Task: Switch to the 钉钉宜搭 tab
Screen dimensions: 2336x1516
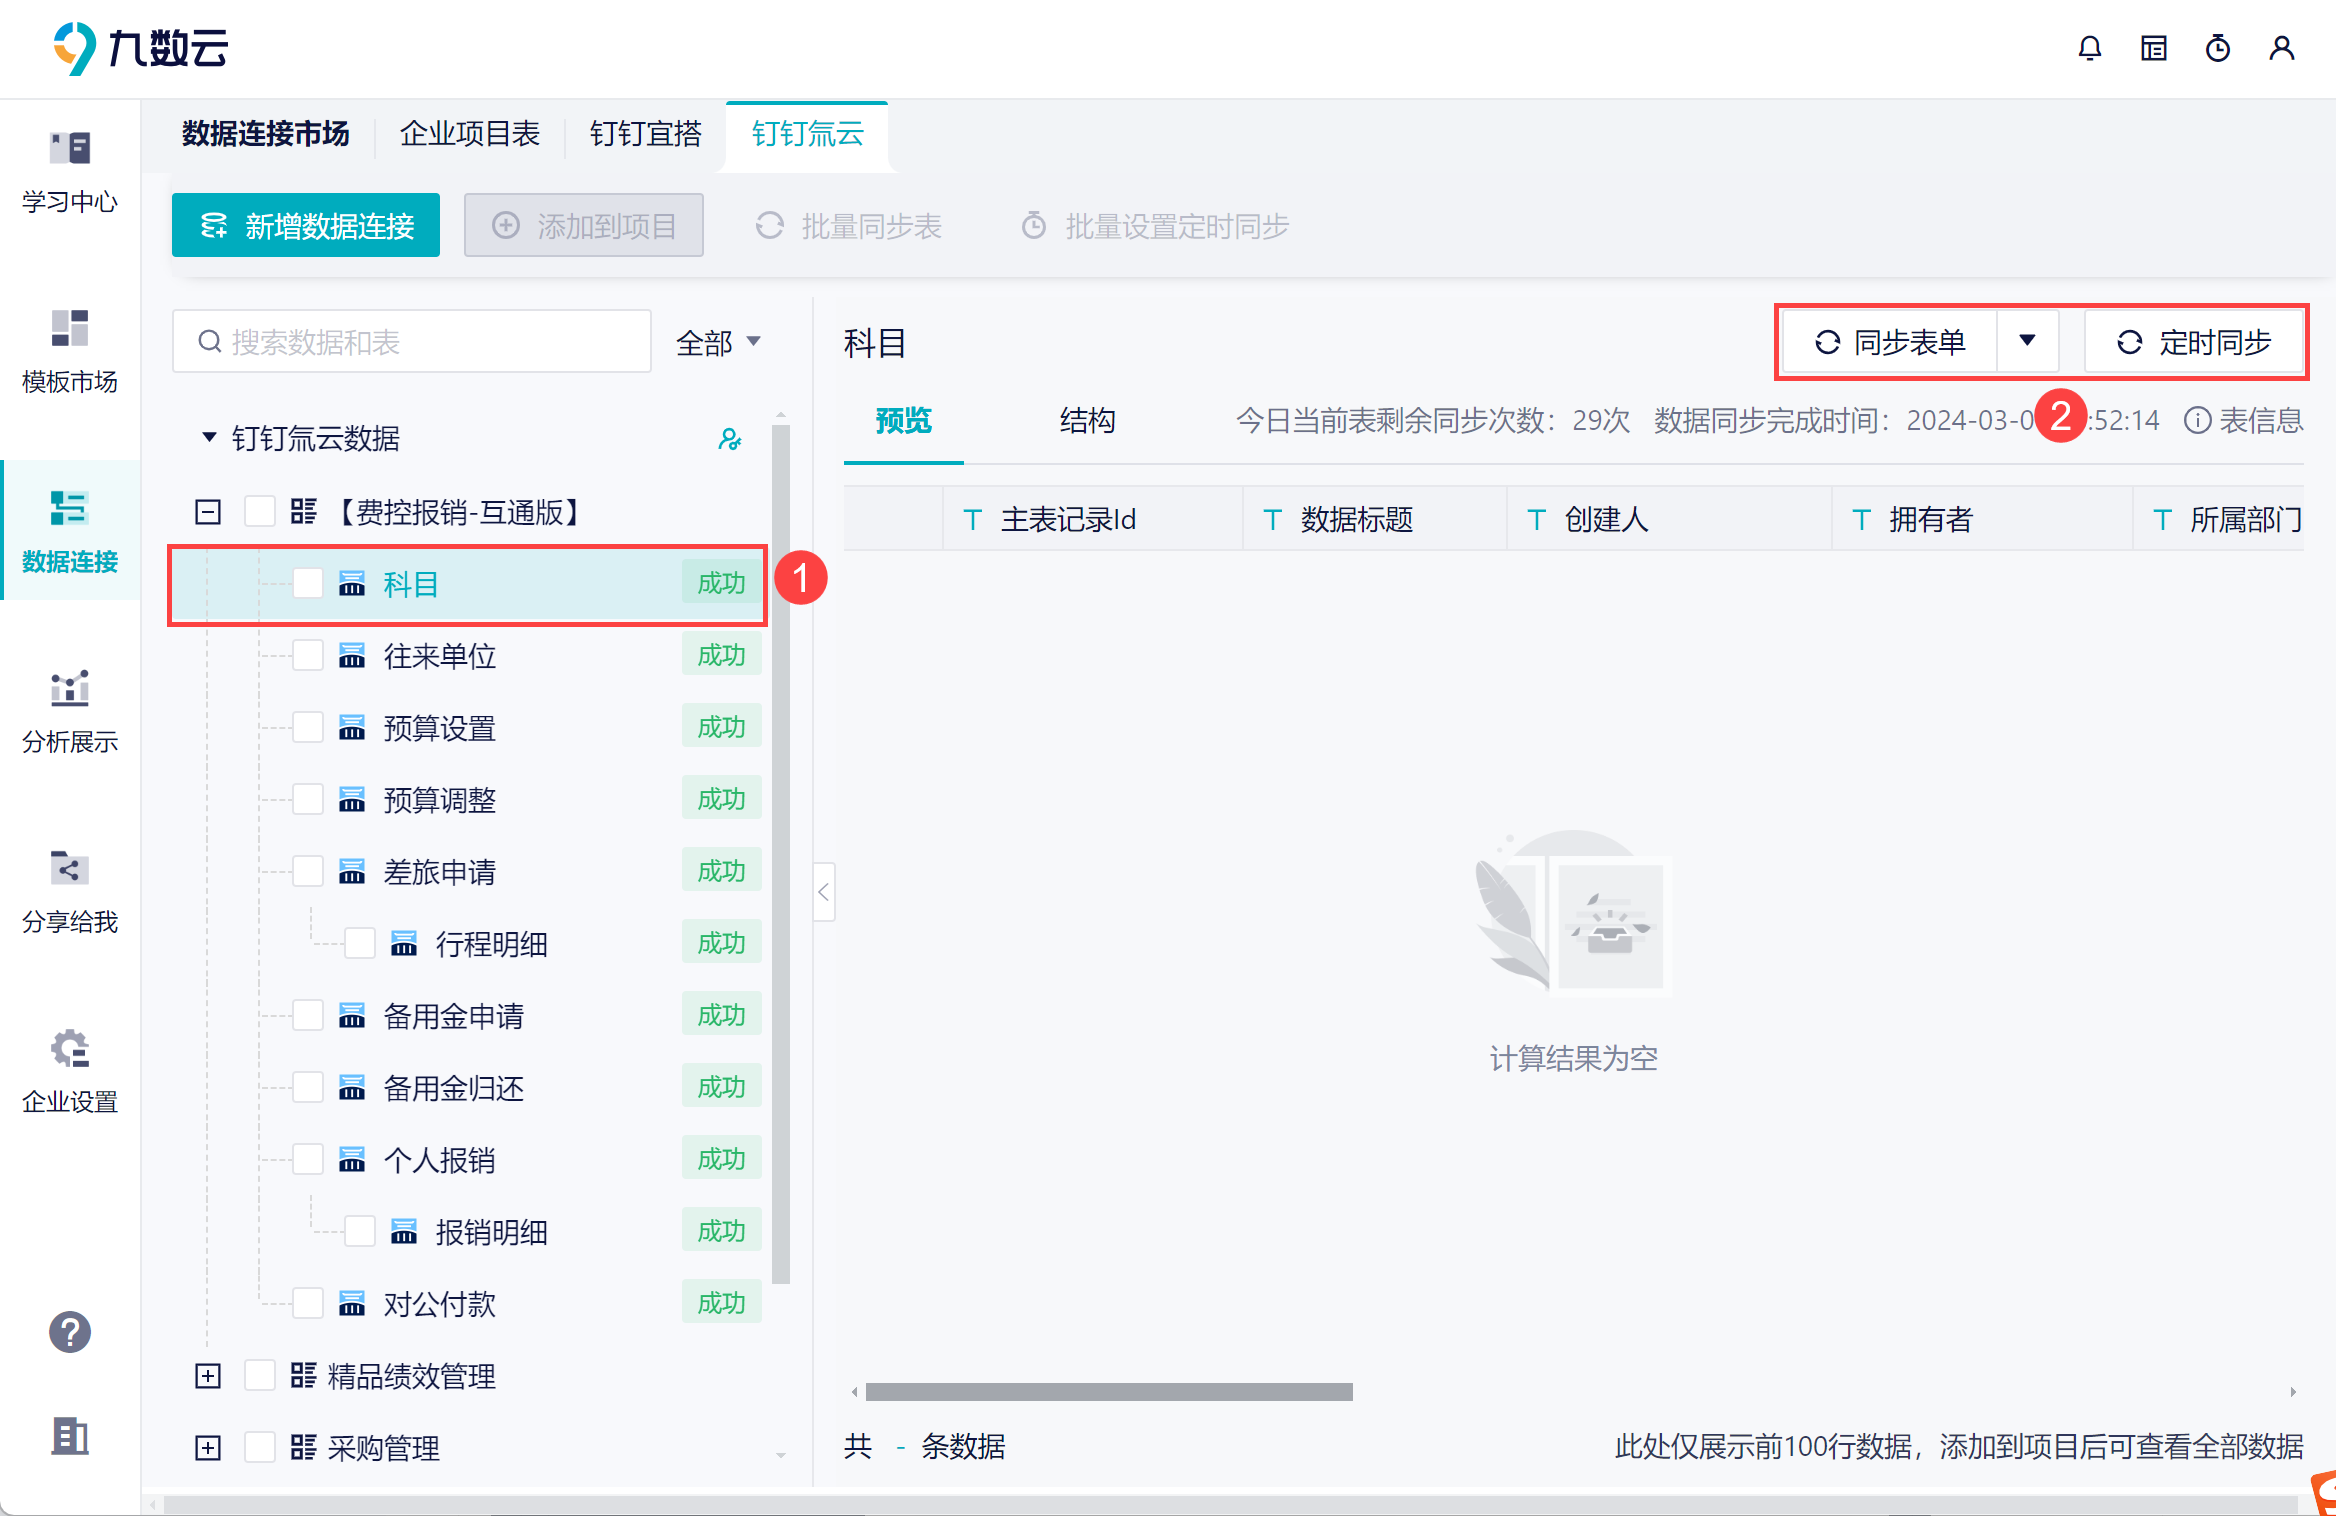Action: tap(645, 134)
